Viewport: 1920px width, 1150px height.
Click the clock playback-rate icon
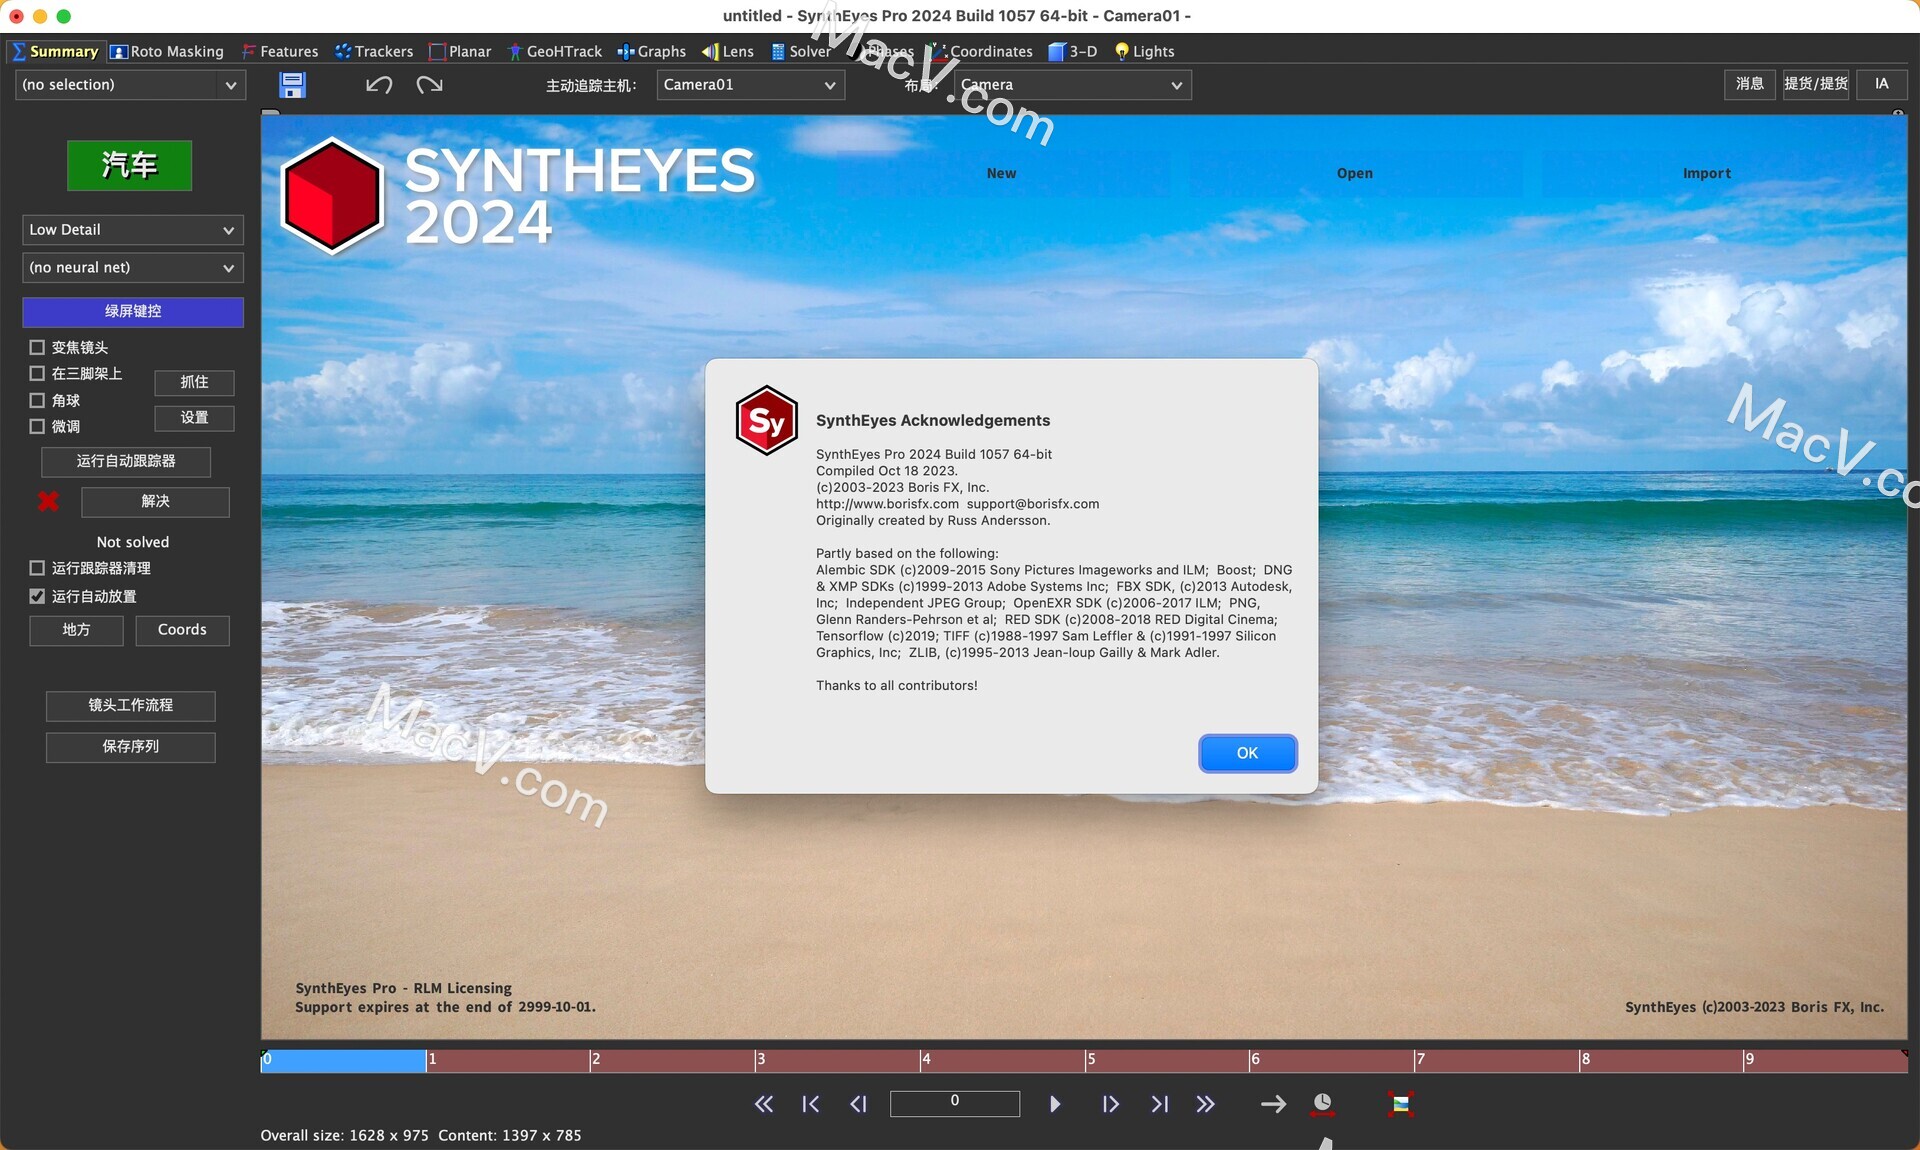pyautogui.click(x=1322, y=1103)
